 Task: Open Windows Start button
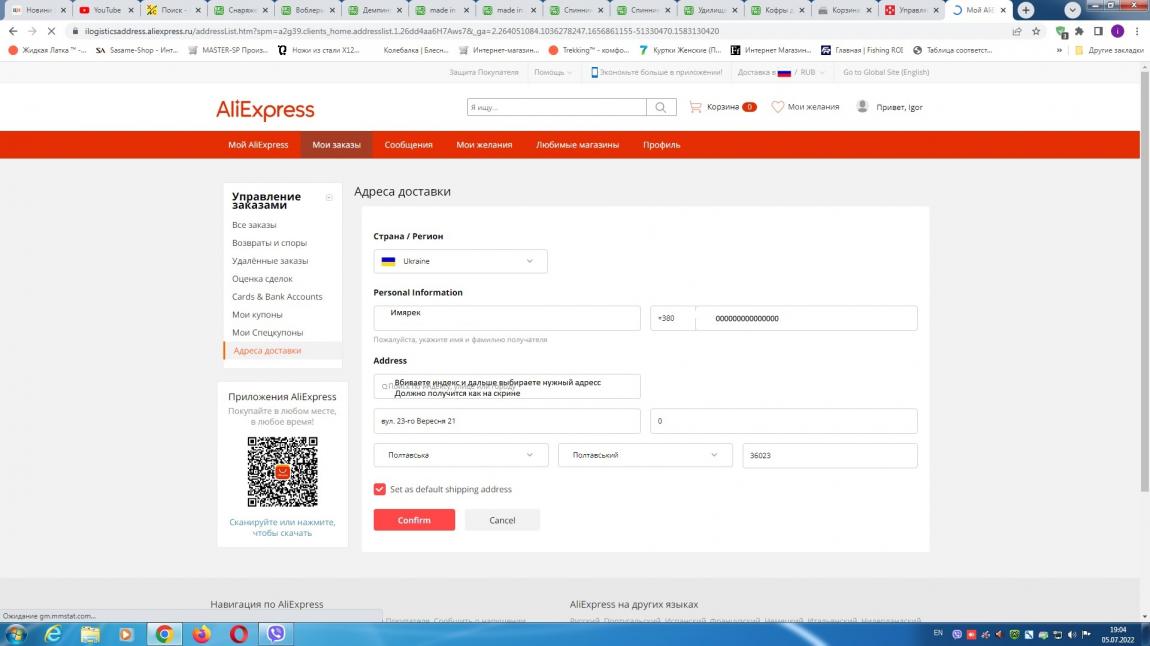tap(15, 634)
